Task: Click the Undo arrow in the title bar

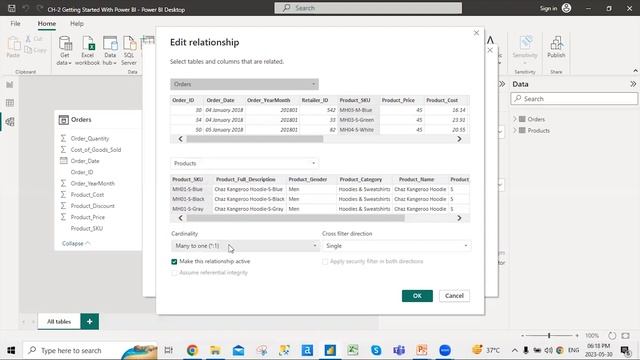Action: [26, 8]
